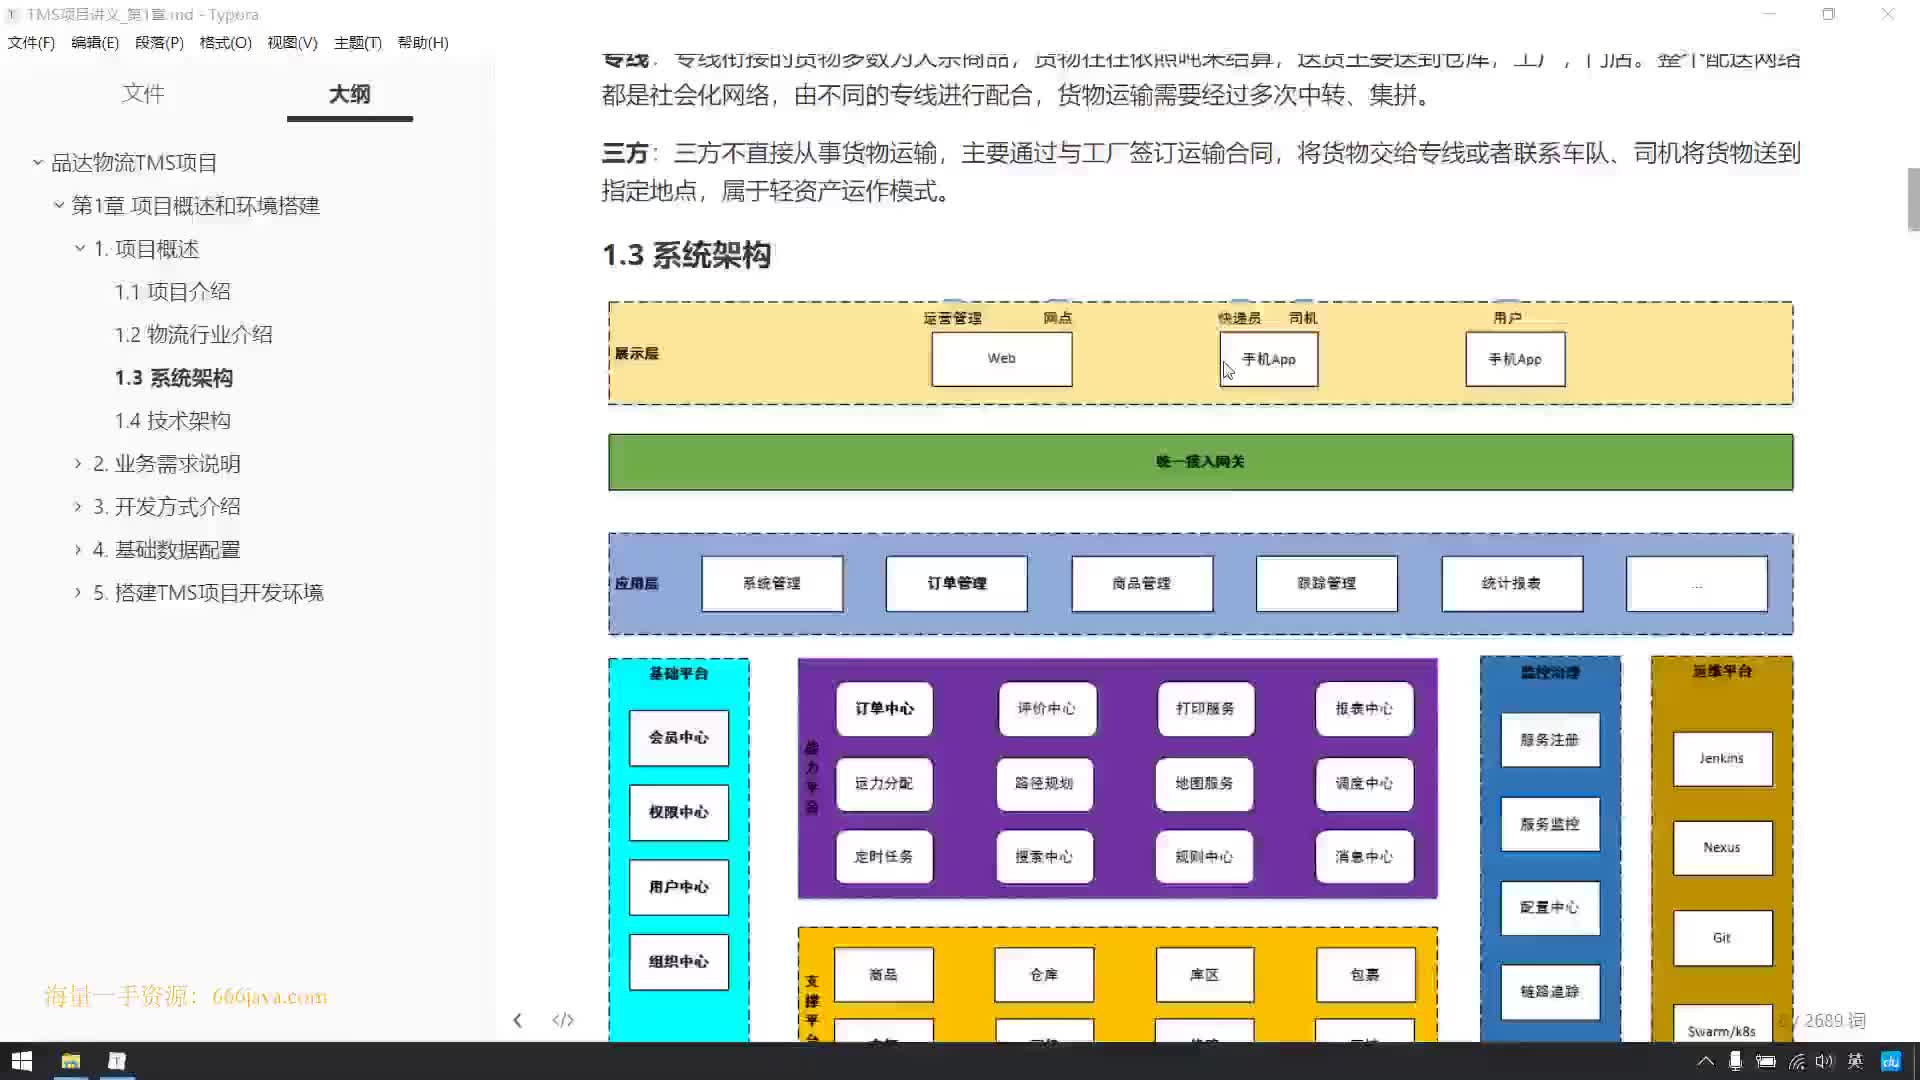Collapse the 品达物流TMS项目 outline node

coord(37,162)
